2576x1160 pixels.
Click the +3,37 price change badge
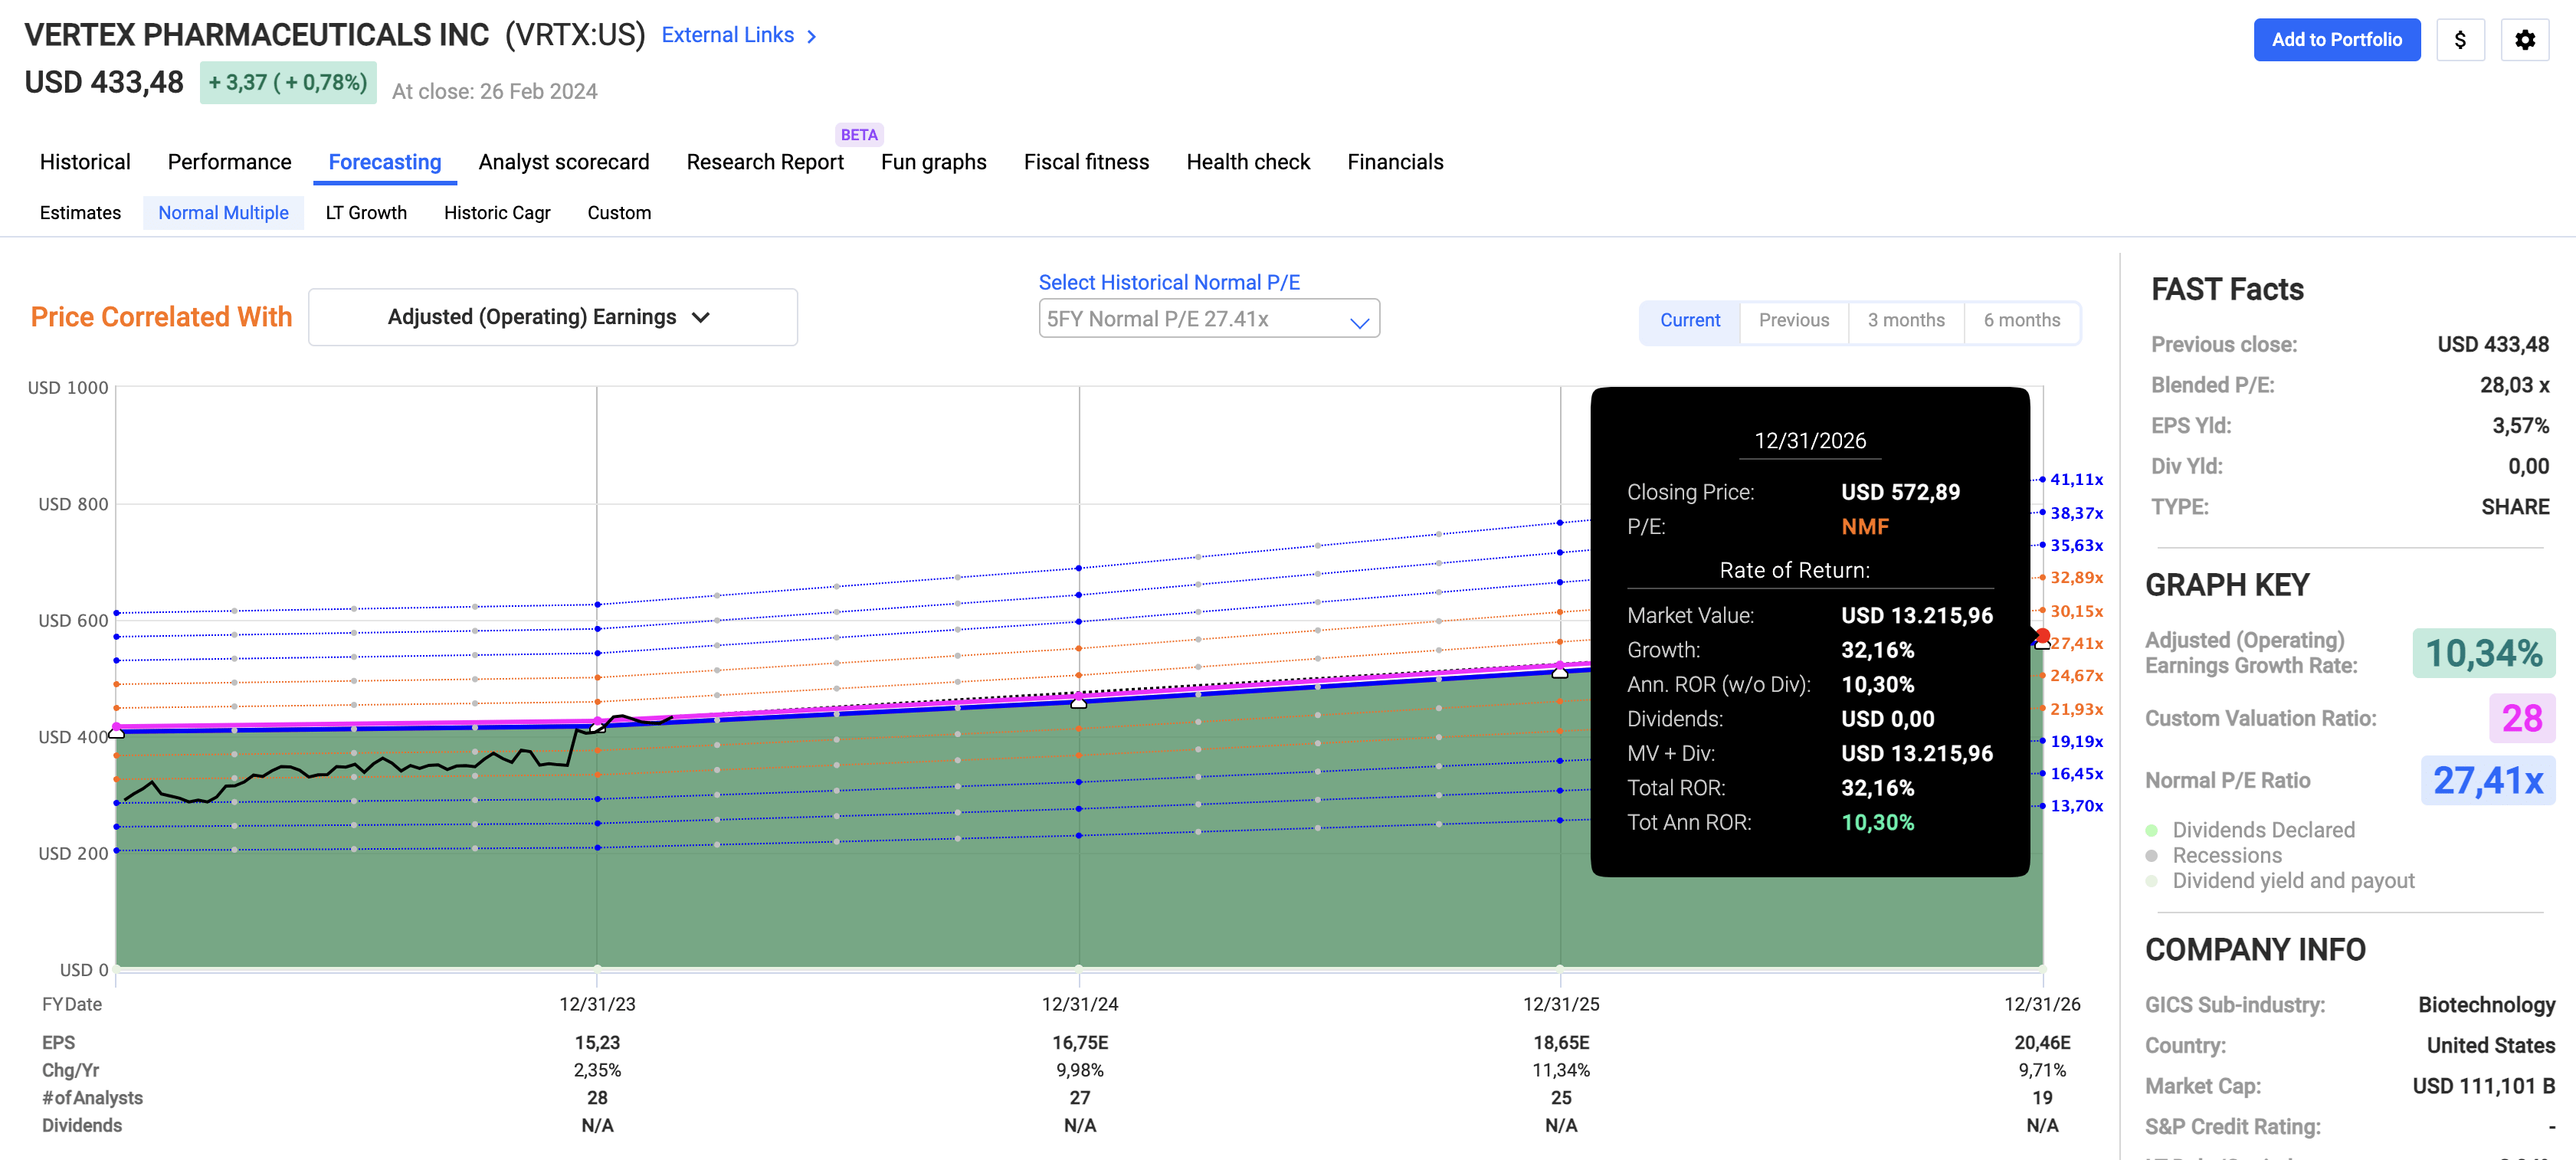288,82
